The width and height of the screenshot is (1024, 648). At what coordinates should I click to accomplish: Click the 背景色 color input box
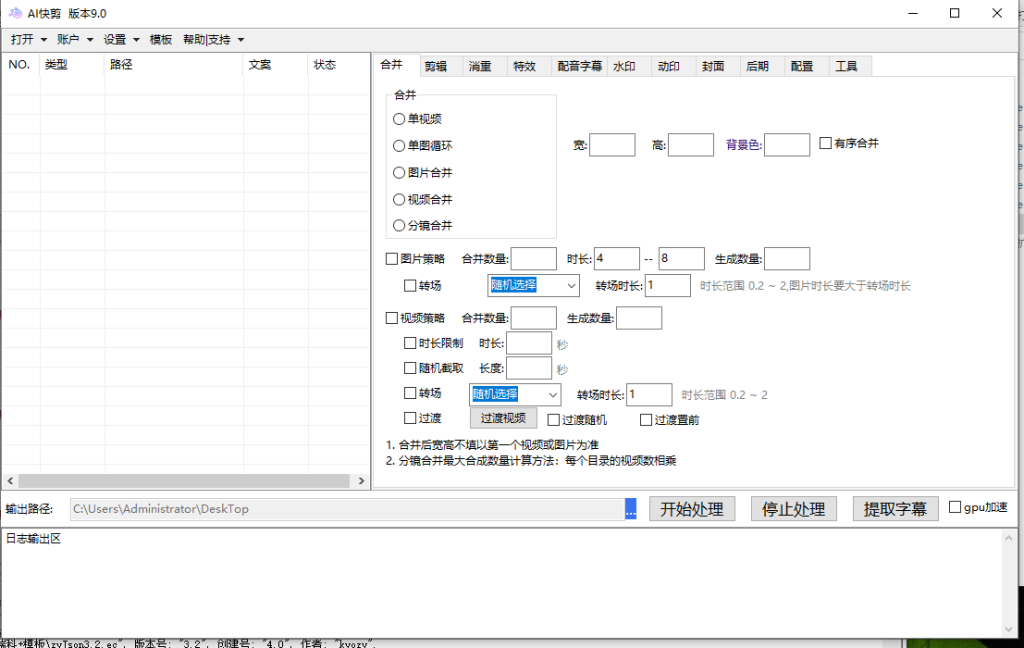coord(786,145)
